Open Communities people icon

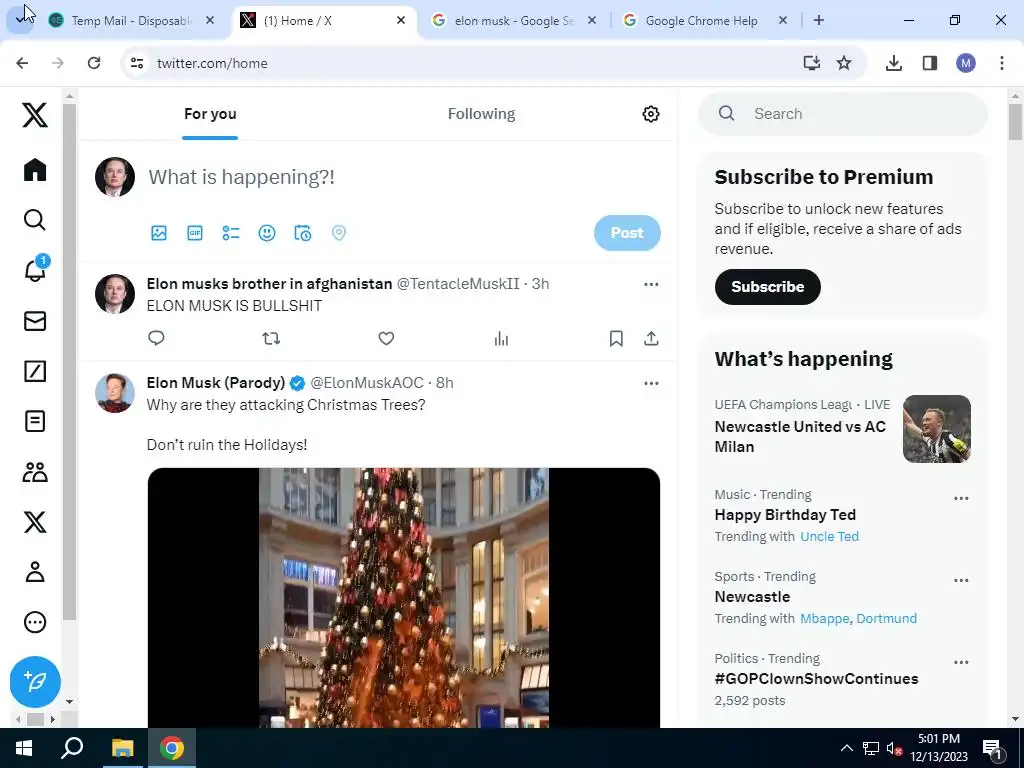pos(35,472)
